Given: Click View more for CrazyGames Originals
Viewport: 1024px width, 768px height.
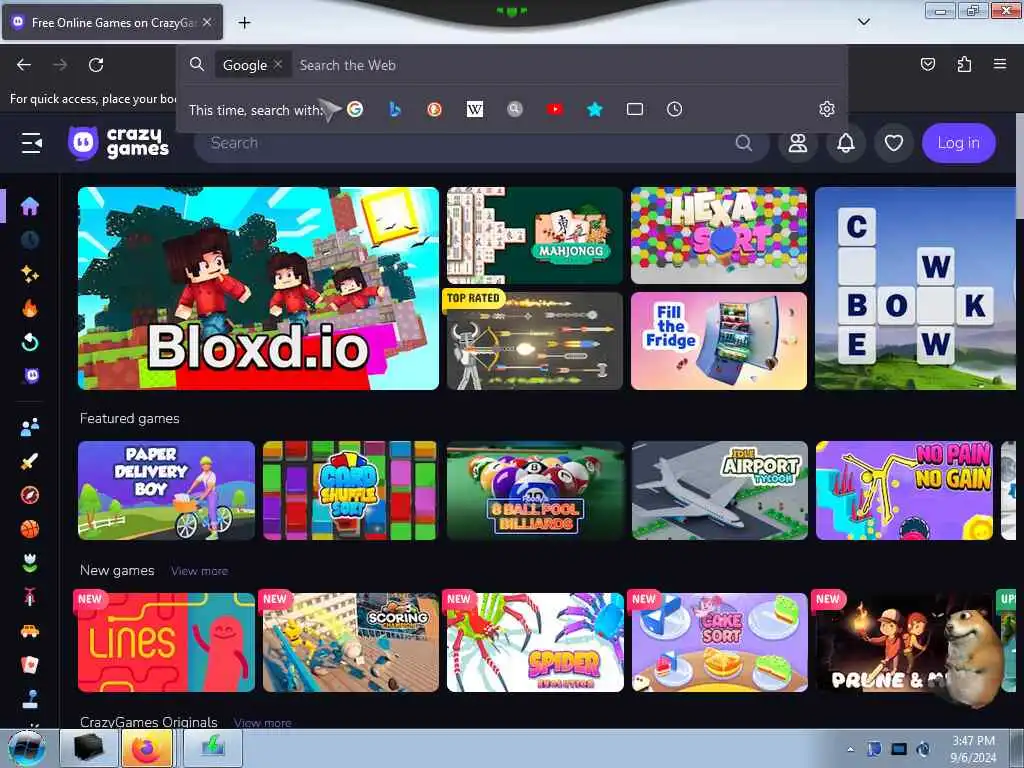Looking at the screenshot, I should [x=263, y=723].
